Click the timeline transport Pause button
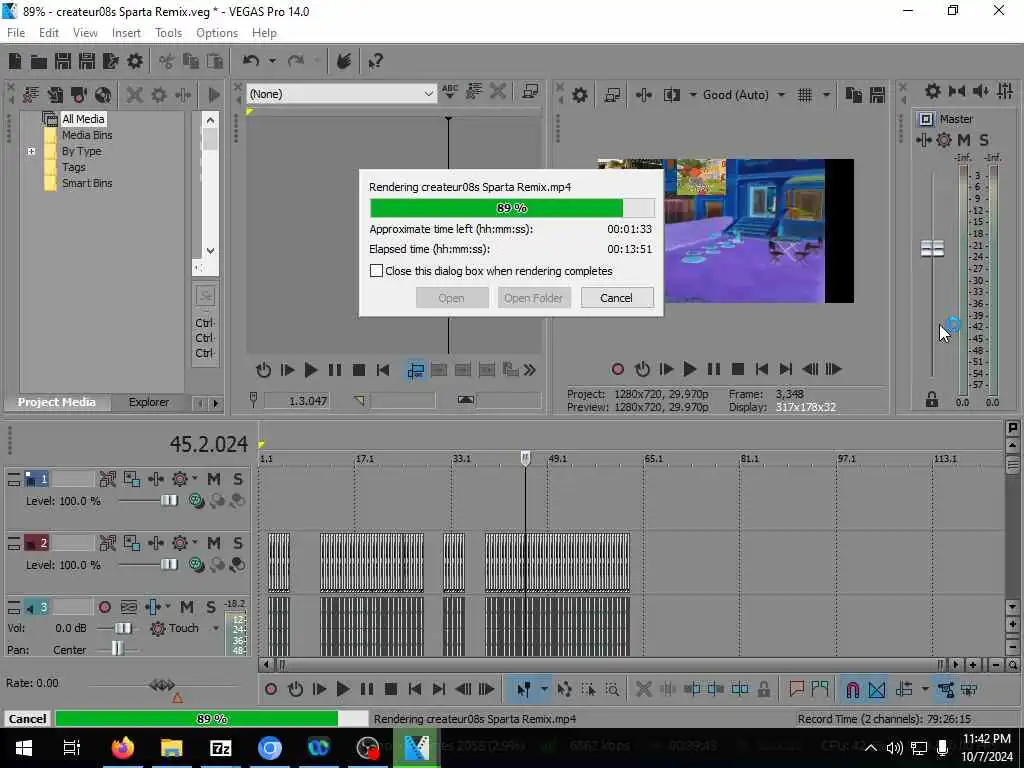The width and height of the screenshot is (1024, 768). pyautogui.click(x=367, y=689)
